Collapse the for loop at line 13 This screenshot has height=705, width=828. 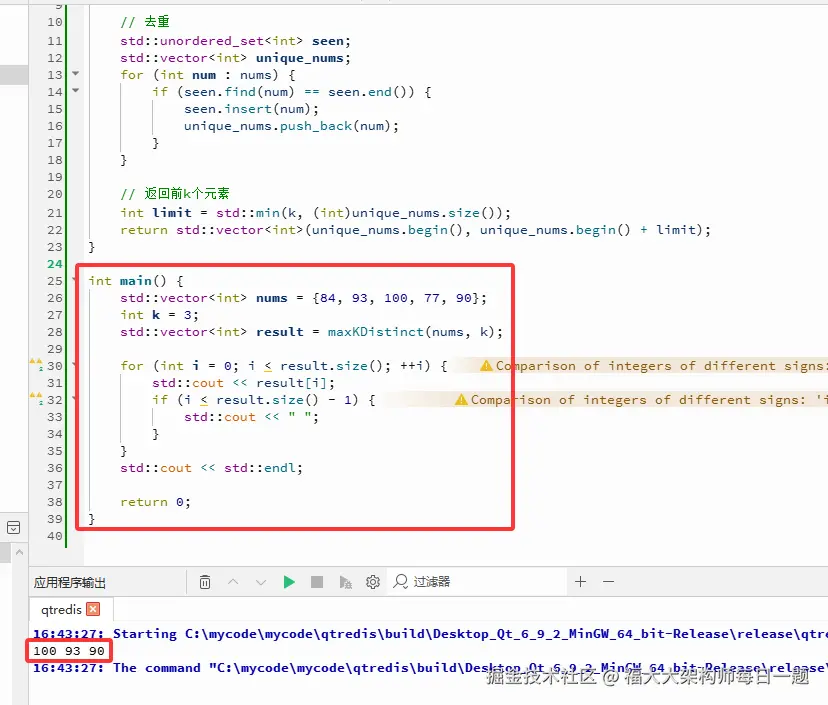(x=76, y=74)
